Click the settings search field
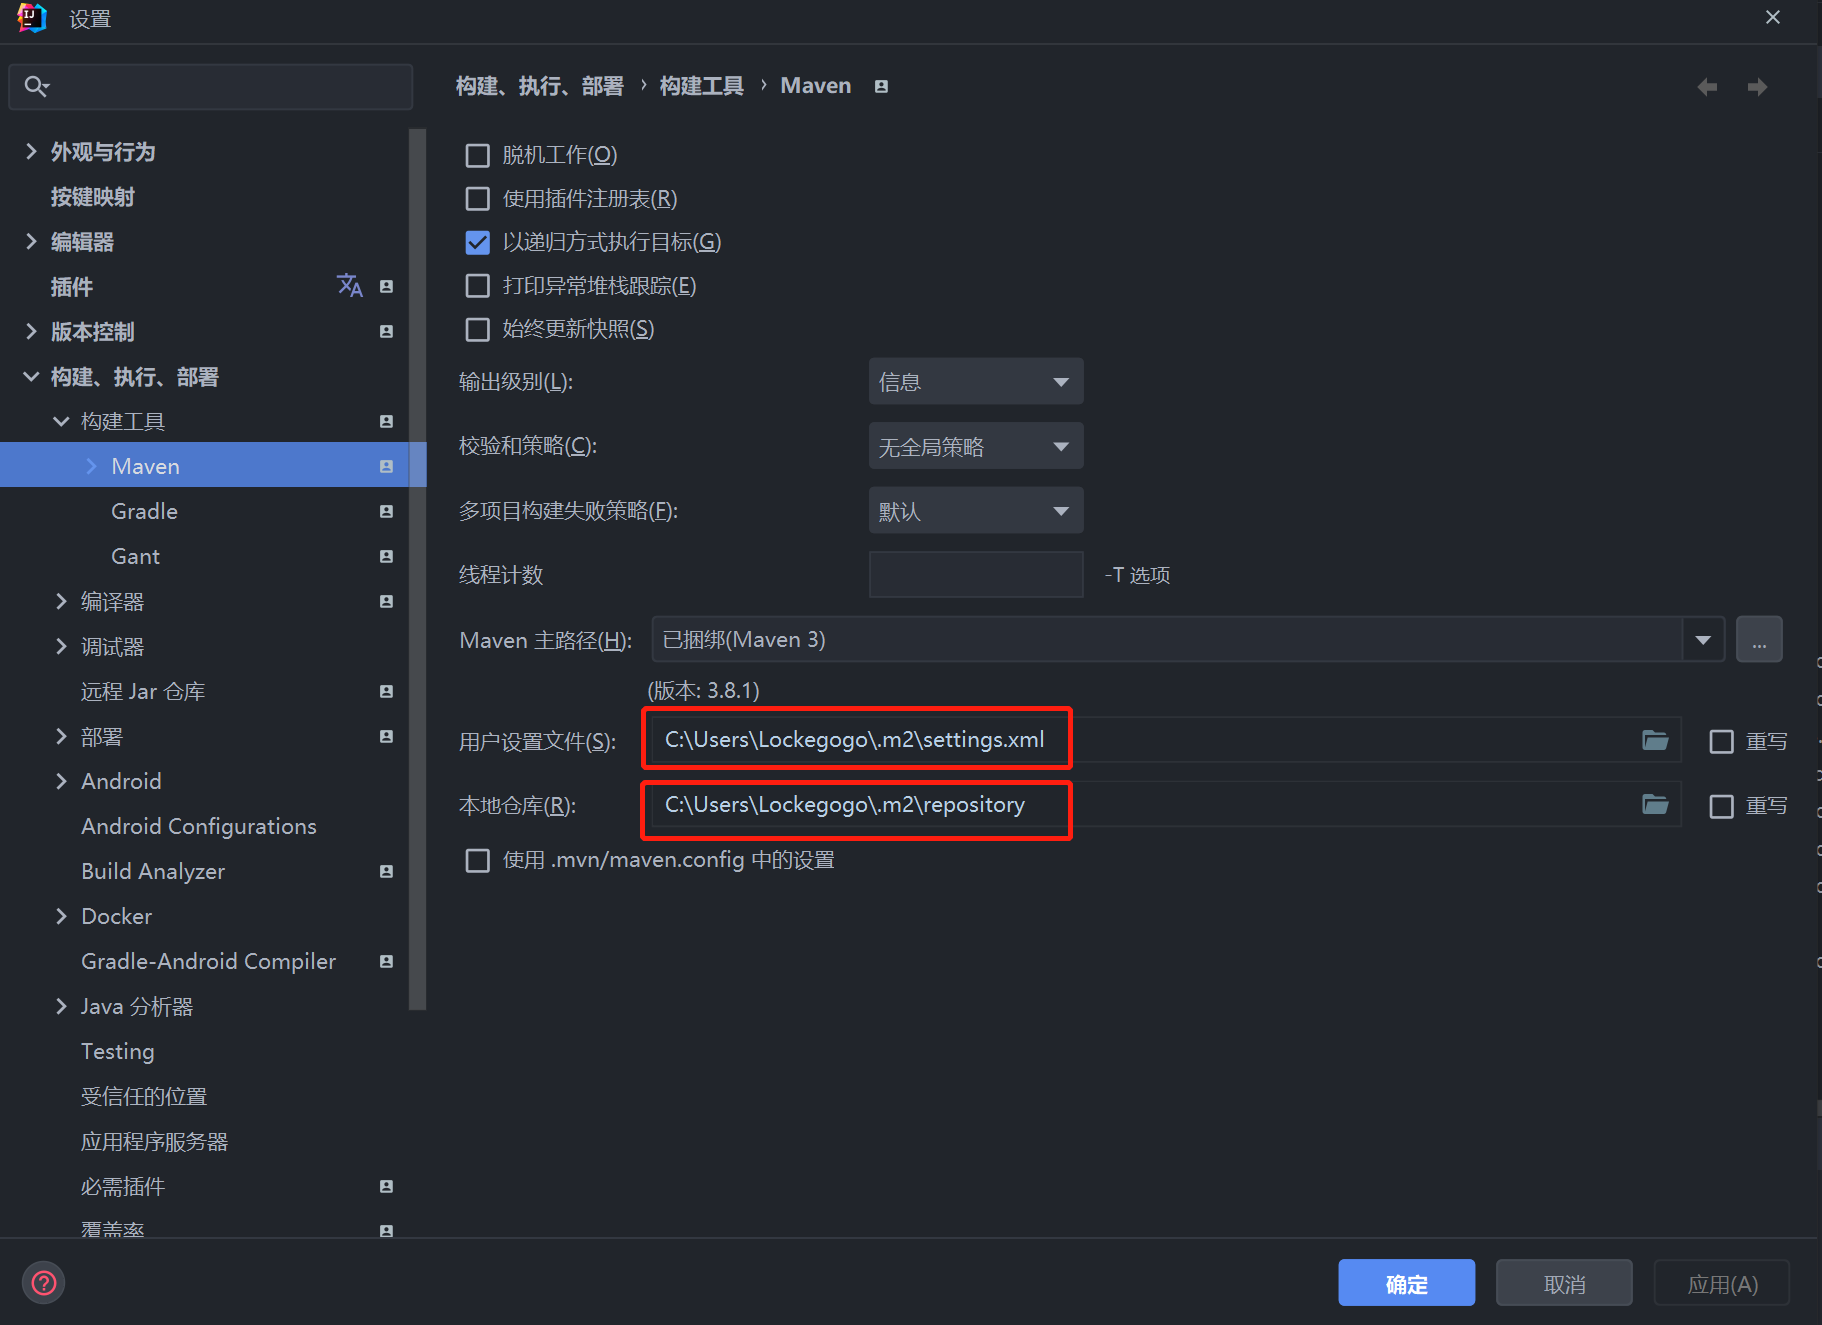1822x1325 pixels. pyautogui.click(x=211, y=86)
